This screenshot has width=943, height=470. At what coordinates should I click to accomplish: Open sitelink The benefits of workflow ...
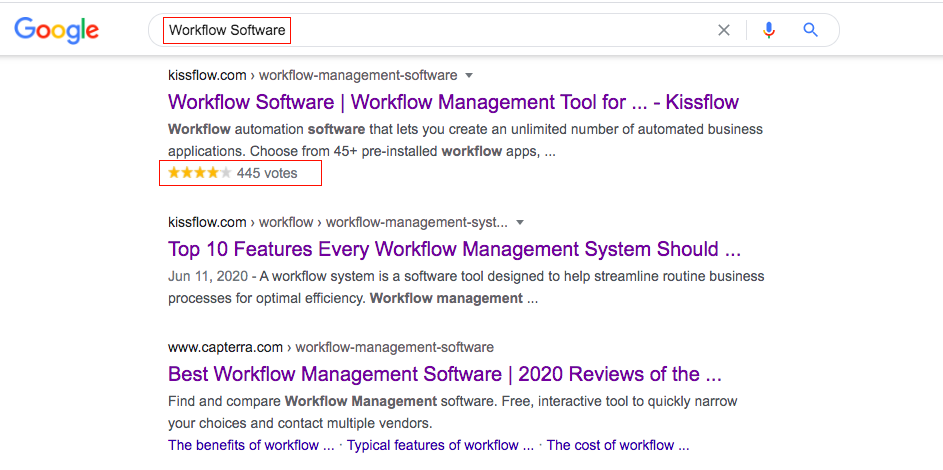(x=251, y=445)
